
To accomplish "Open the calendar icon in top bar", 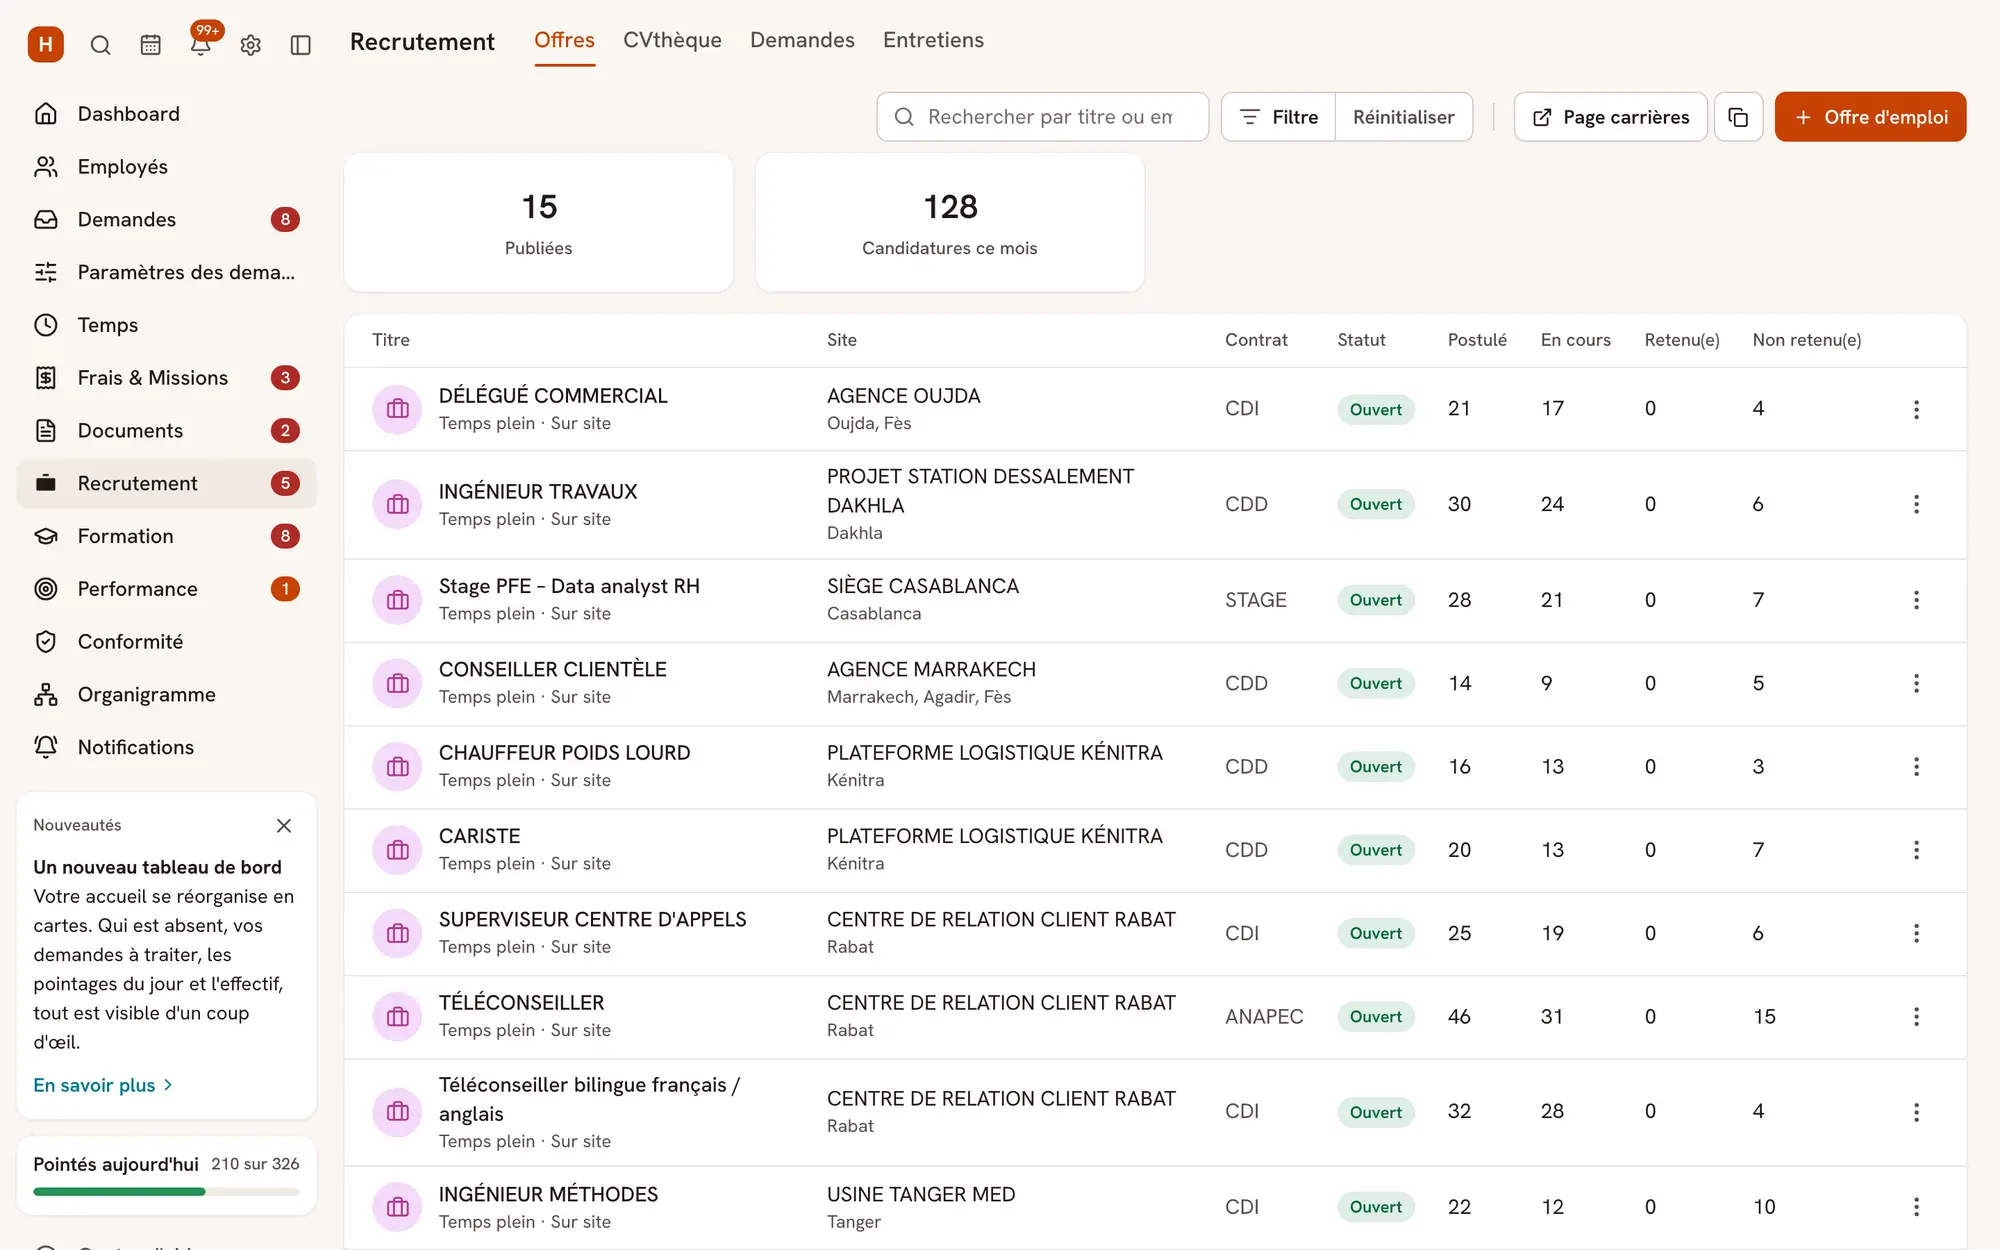I will pyautogui.click(x=151, y=45).
